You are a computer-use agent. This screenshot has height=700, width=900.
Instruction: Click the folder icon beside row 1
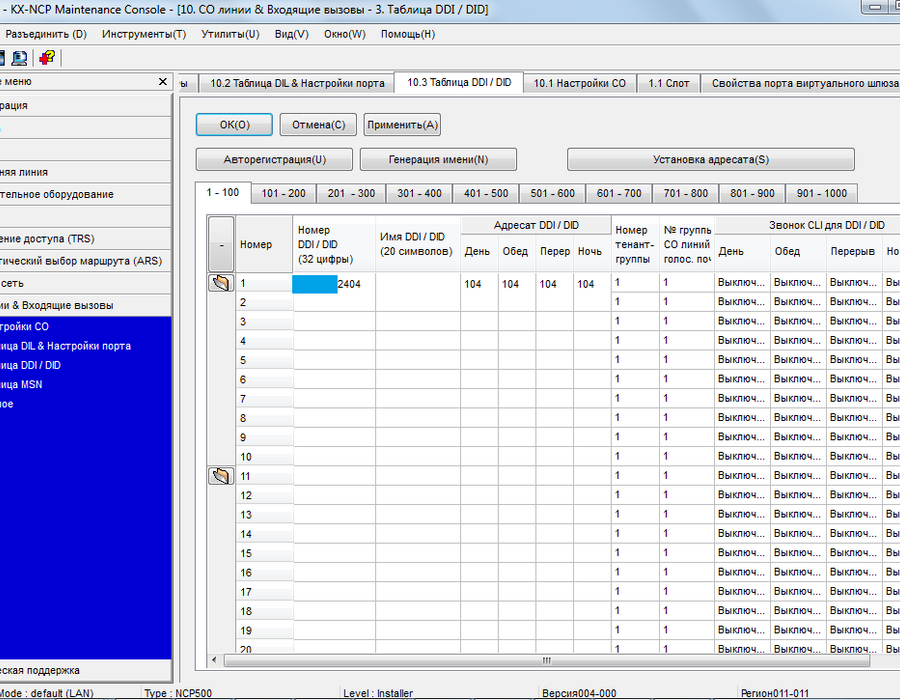pos(221,283)
